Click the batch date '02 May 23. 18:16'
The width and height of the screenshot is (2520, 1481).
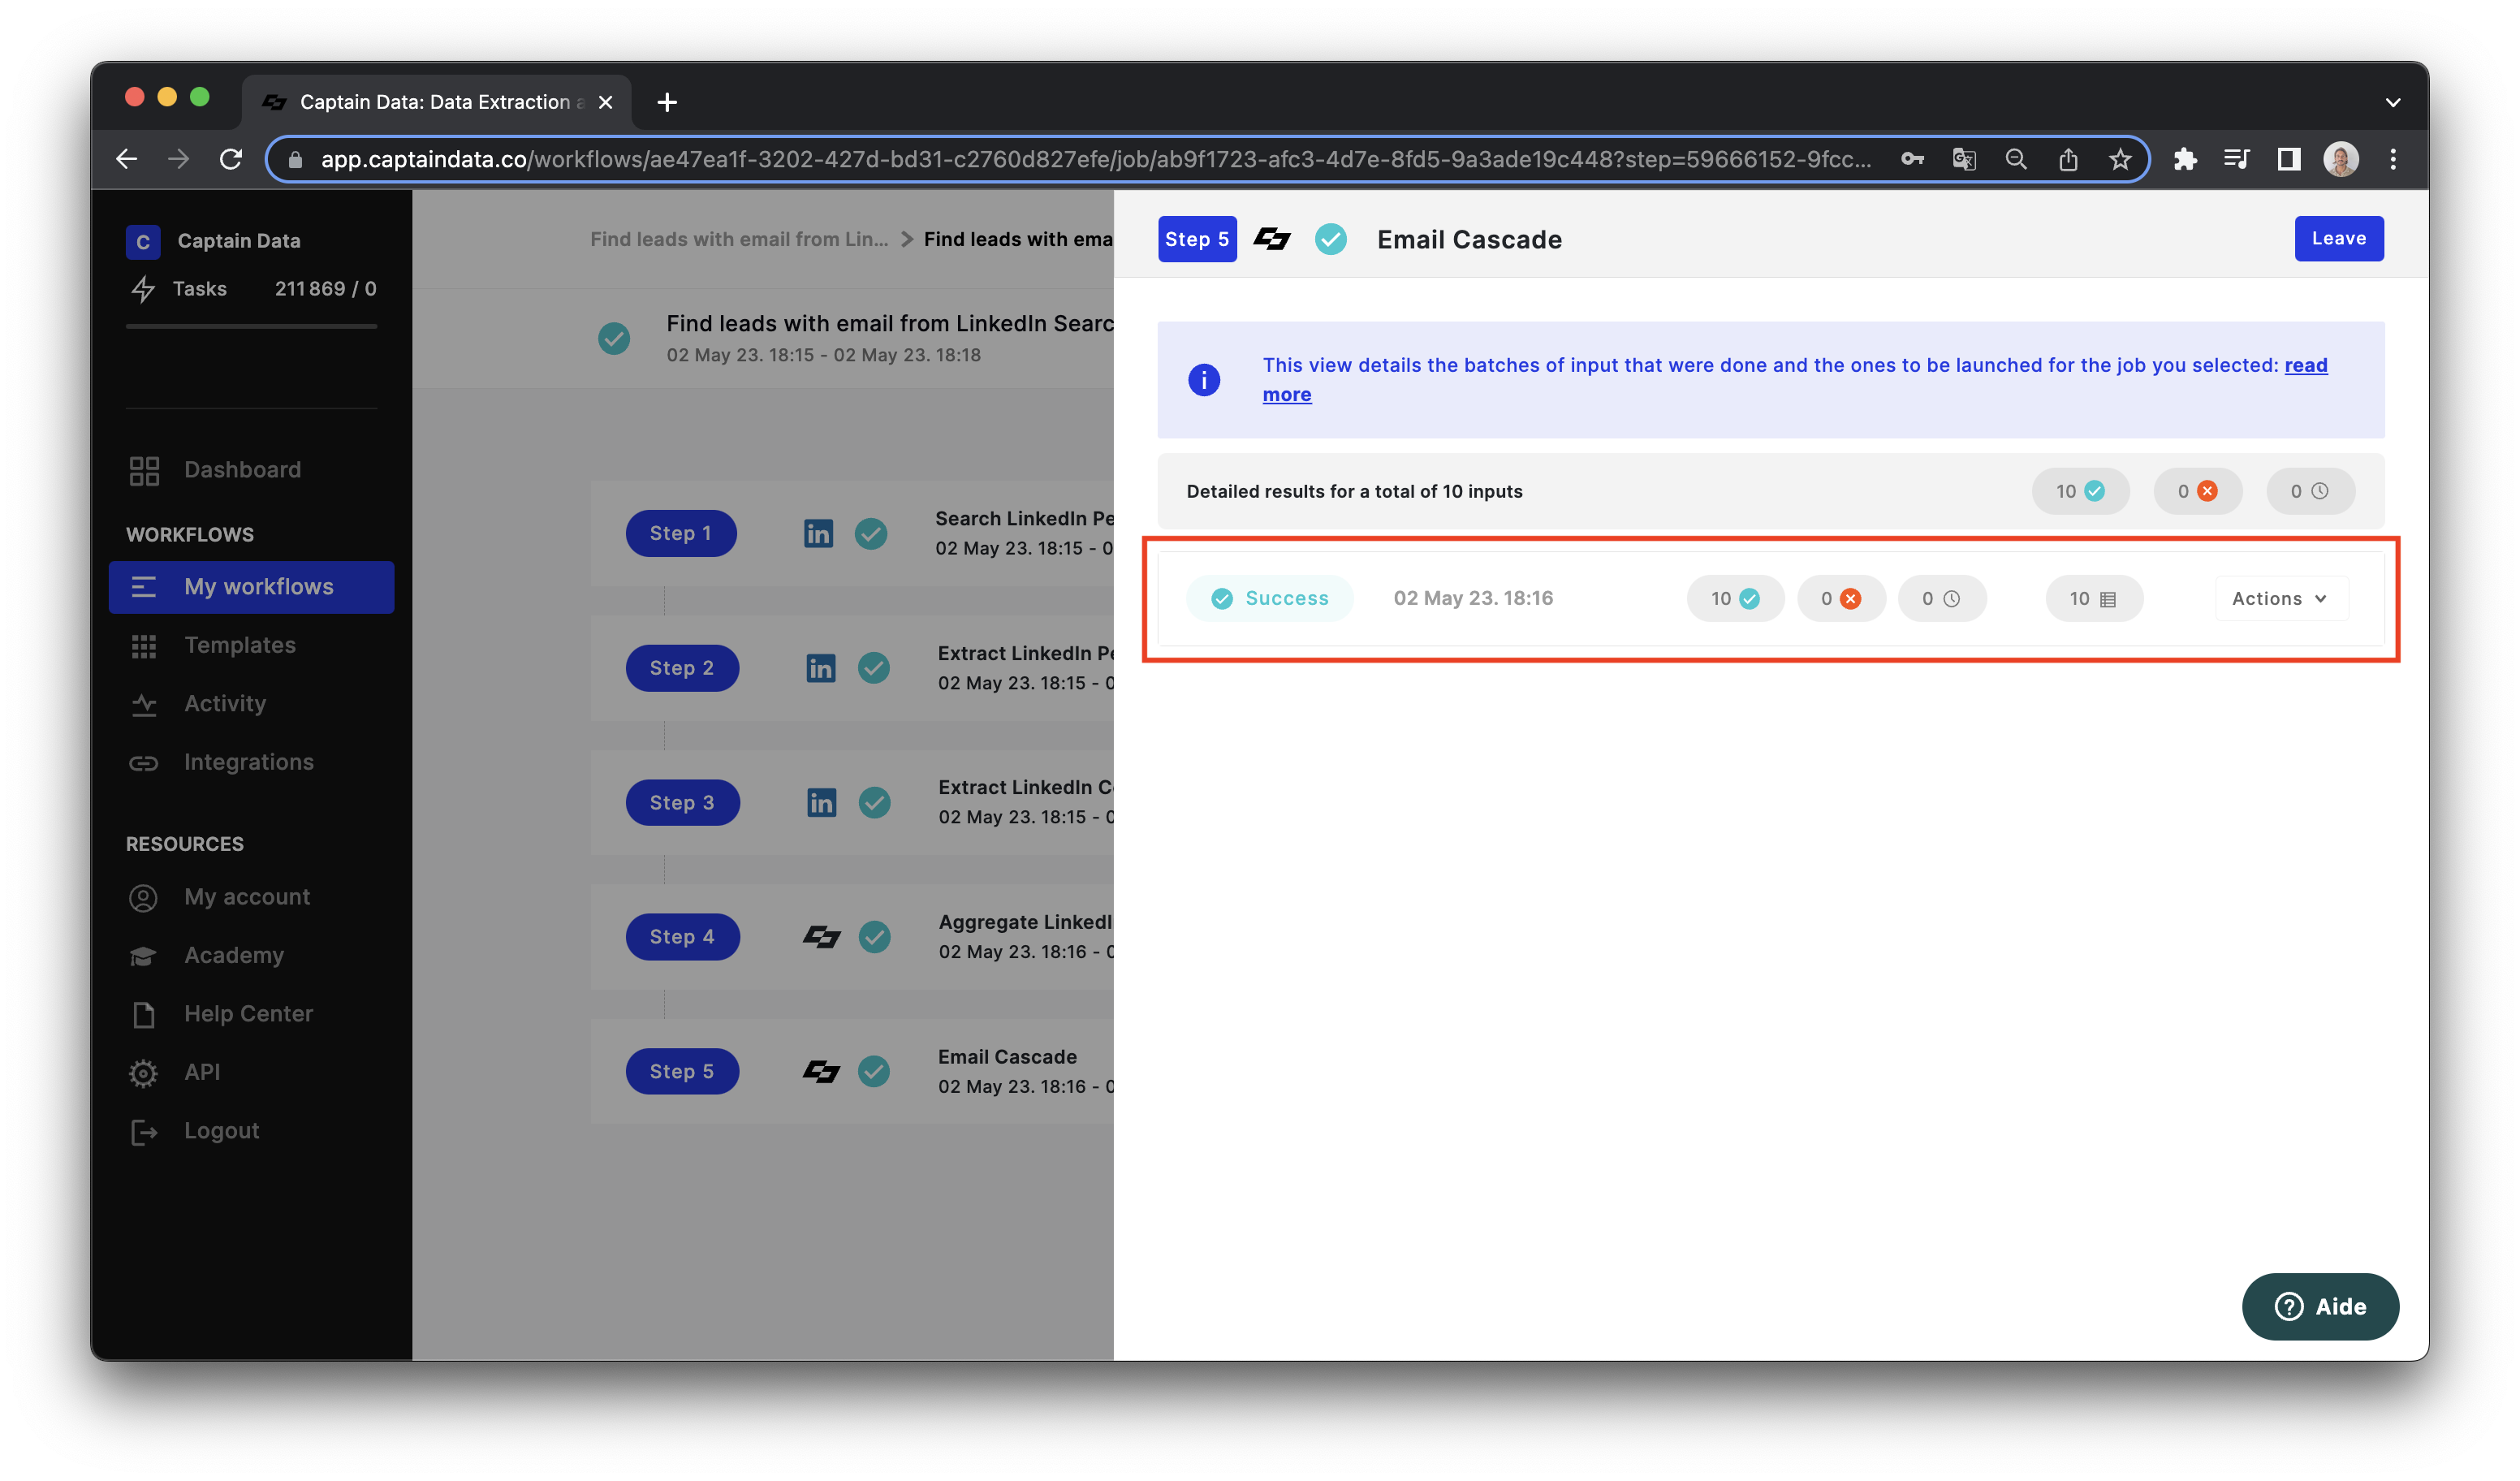[1473, 598]
